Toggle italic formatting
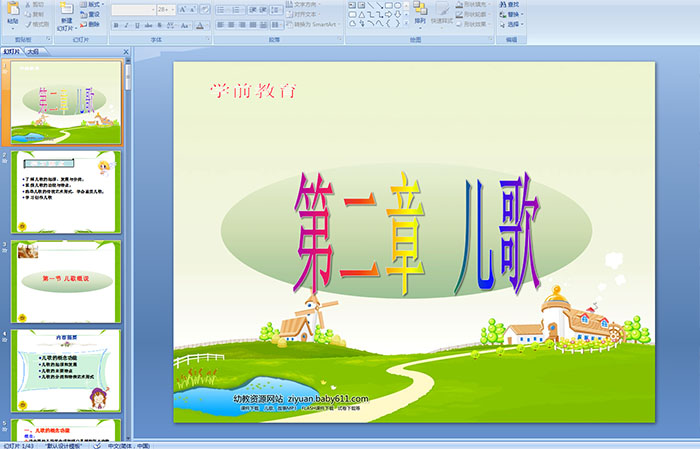This screenshot has height=449, width=700. [127, 25]
